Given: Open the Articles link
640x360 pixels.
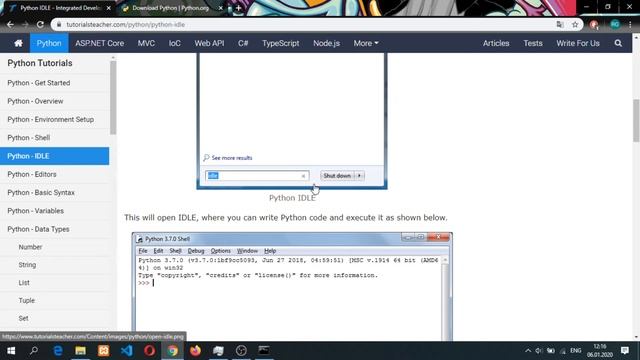Looking at the screenshot, I should click(496, 43).
